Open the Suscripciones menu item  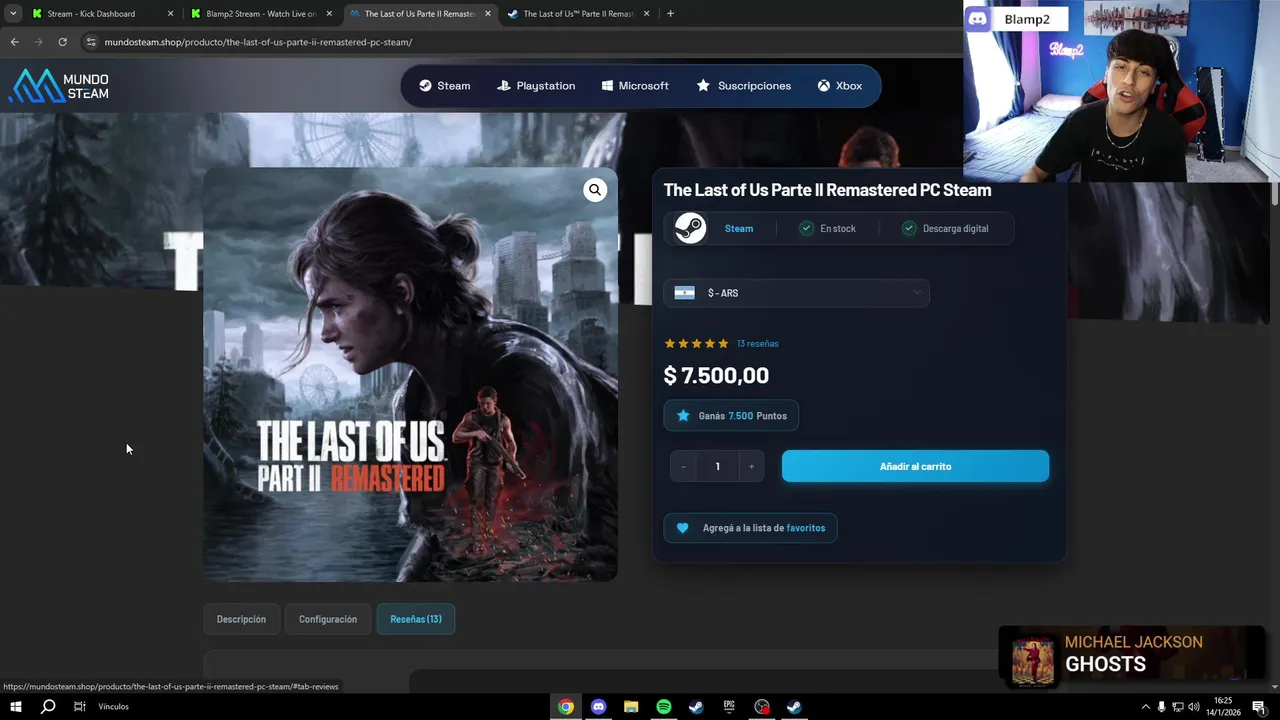[x=744, y=86]
